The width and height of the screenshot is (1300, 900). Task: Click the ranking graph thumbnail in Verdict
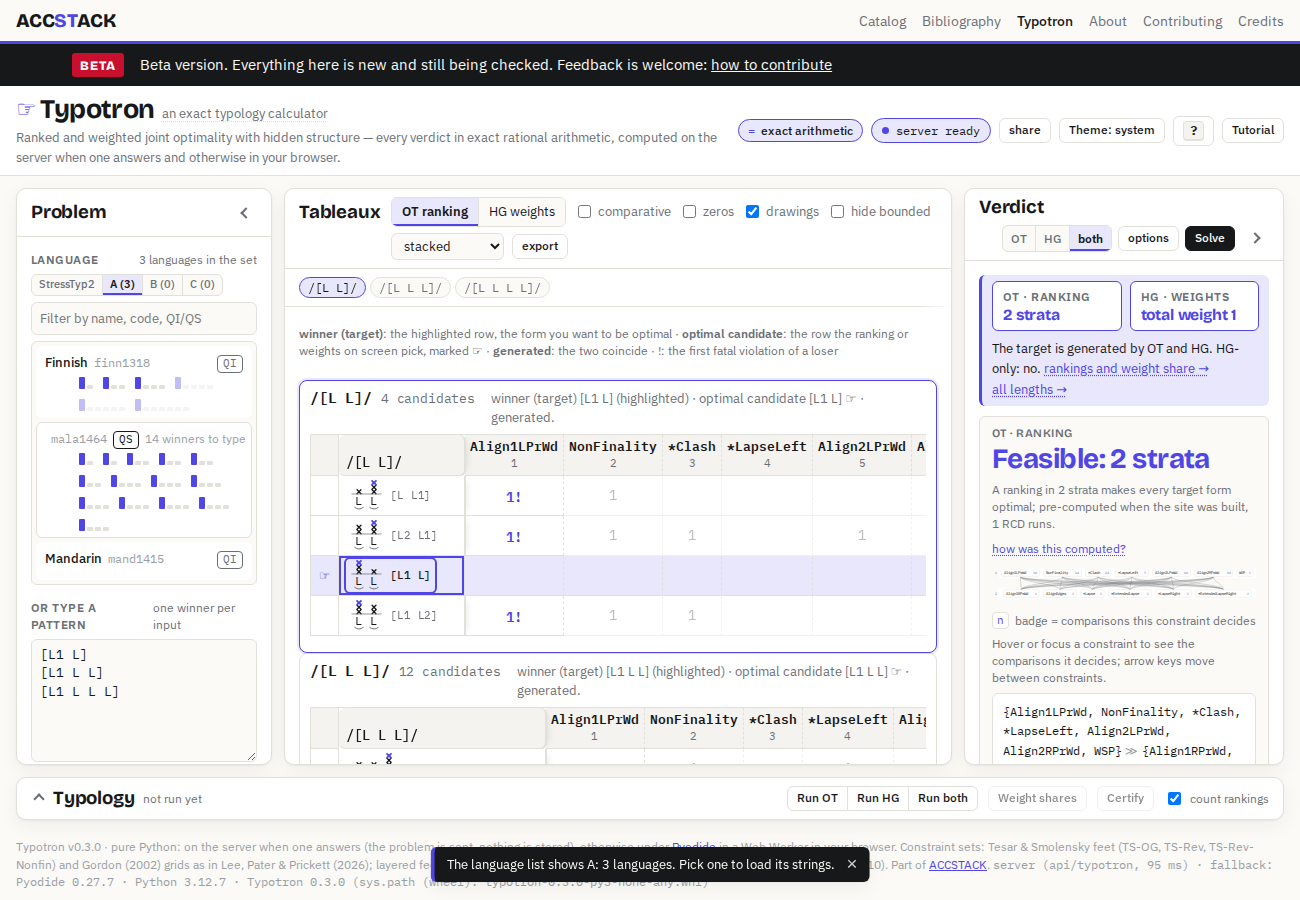tap(1124, 584)
